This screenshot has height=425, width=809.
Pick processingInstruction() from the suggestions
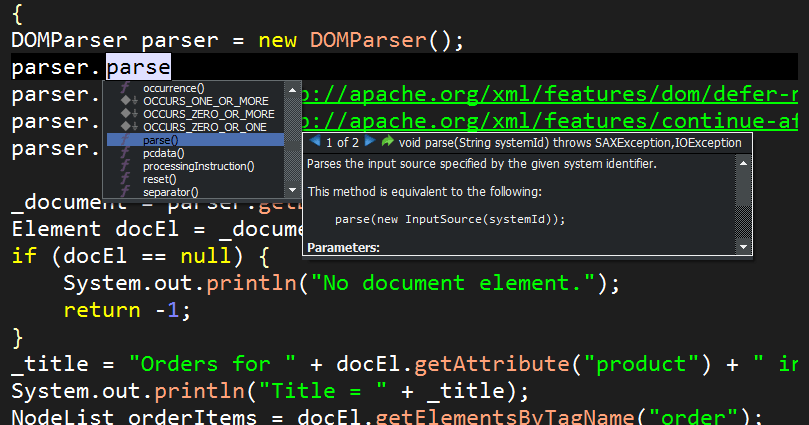198,166
